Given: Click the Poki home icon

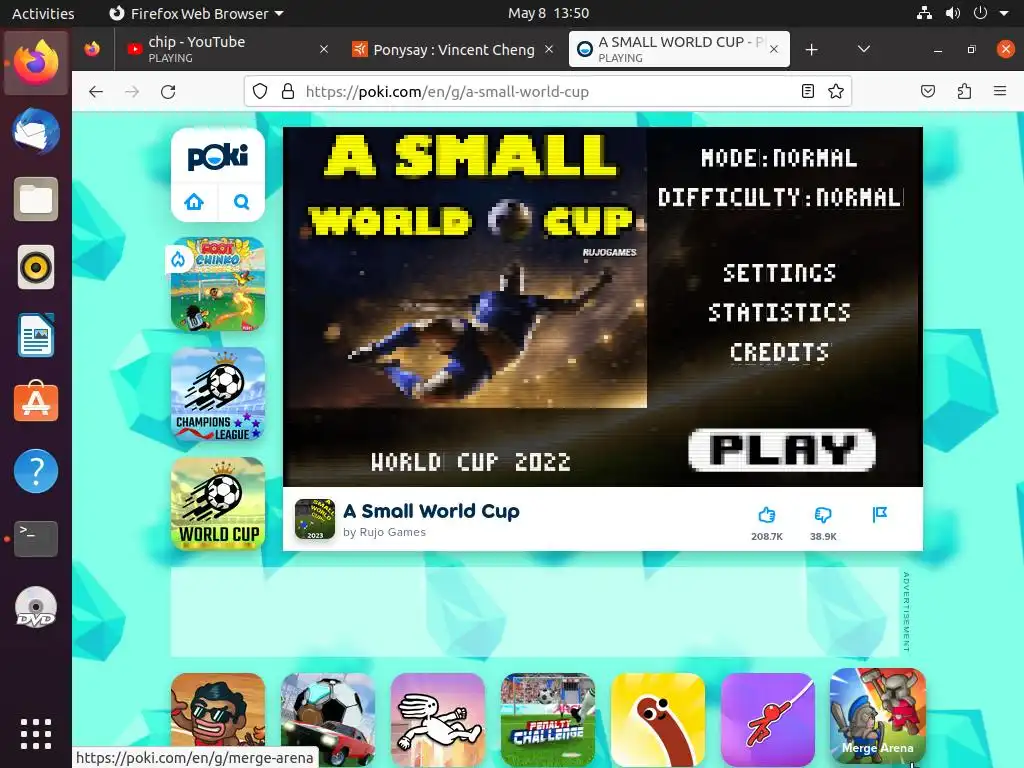Looking at the screenshot, I should (194, 202).
